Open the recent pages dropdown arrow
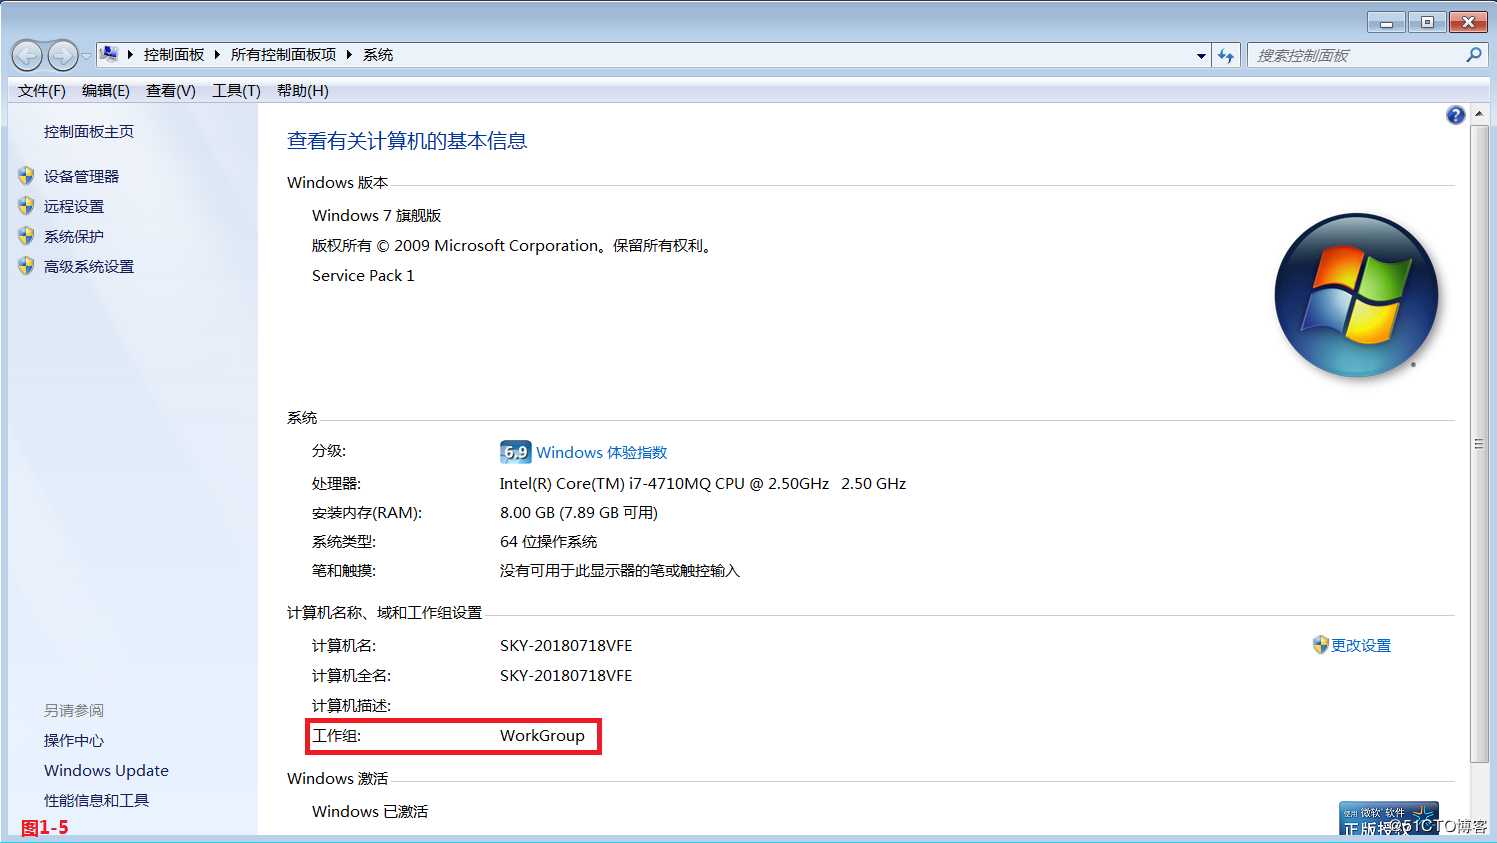1497x843 pixels. coord(86,56)
